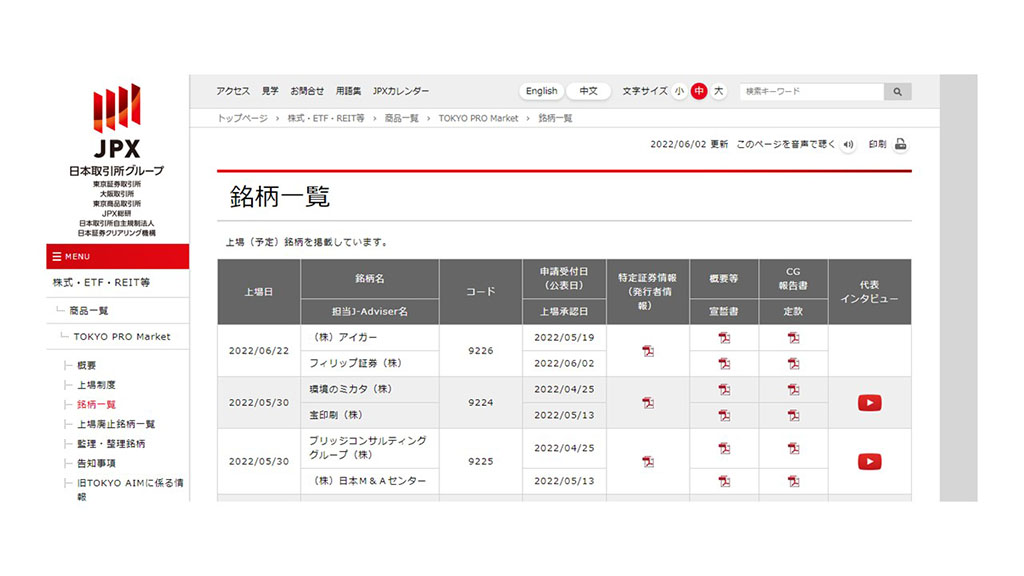This screenshot has width=1024, height=576.
Task: Open 特定証券情報 PDF for code 9225
Action: click(648, 461)
